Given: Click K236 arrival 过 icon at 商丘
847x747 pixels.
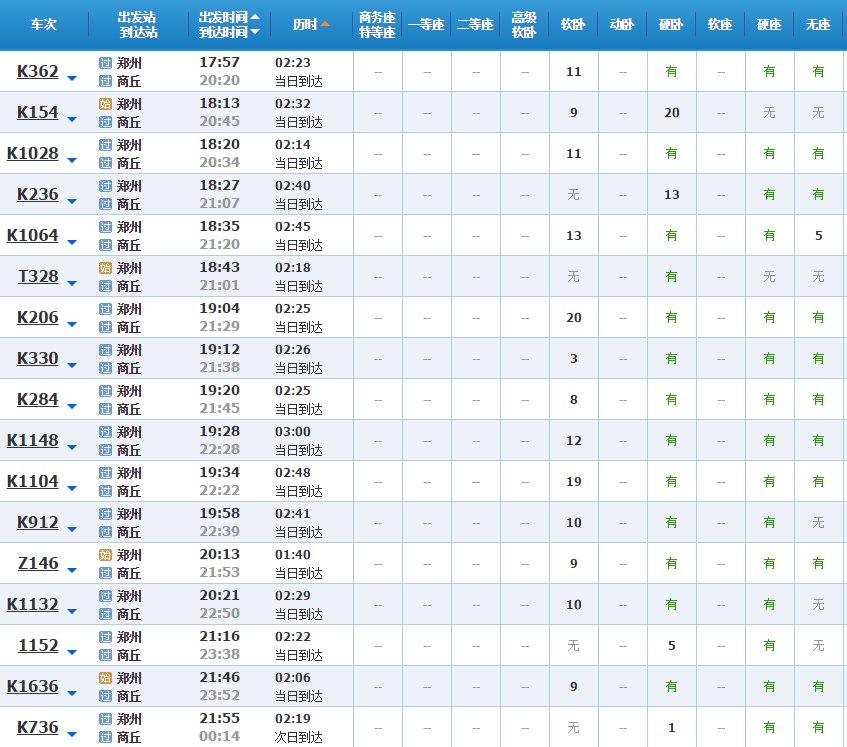Looking at the screenshot, I should 105,204.
